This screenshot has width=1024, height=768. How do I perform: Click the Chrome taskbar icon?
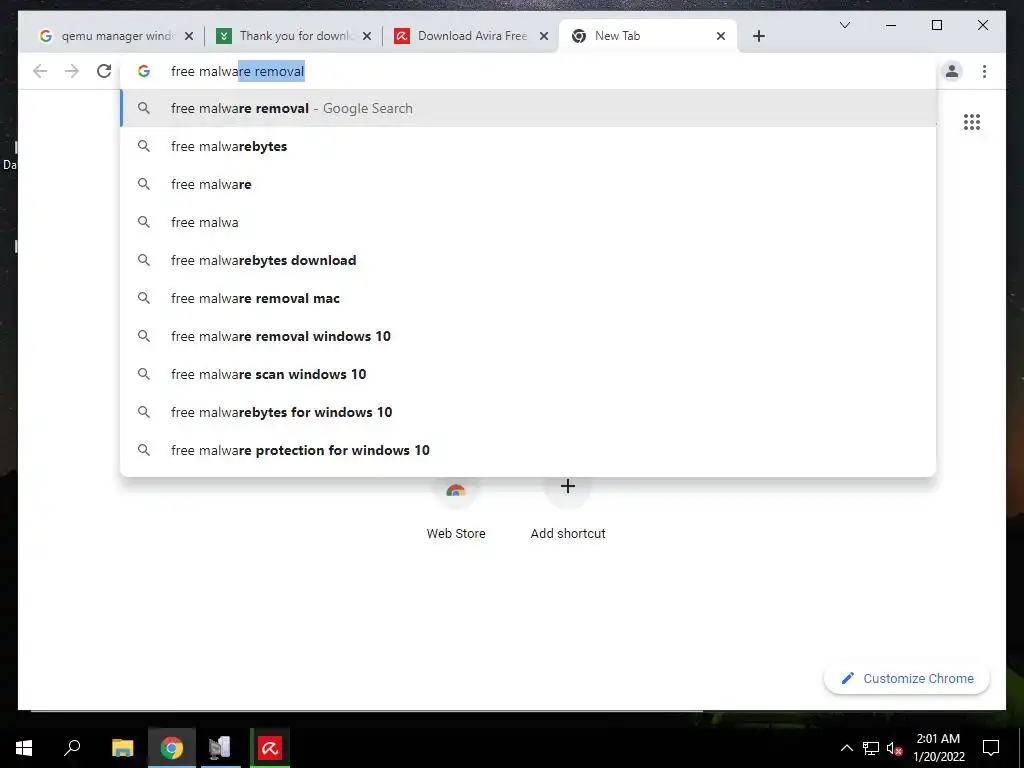coord(172,748)
